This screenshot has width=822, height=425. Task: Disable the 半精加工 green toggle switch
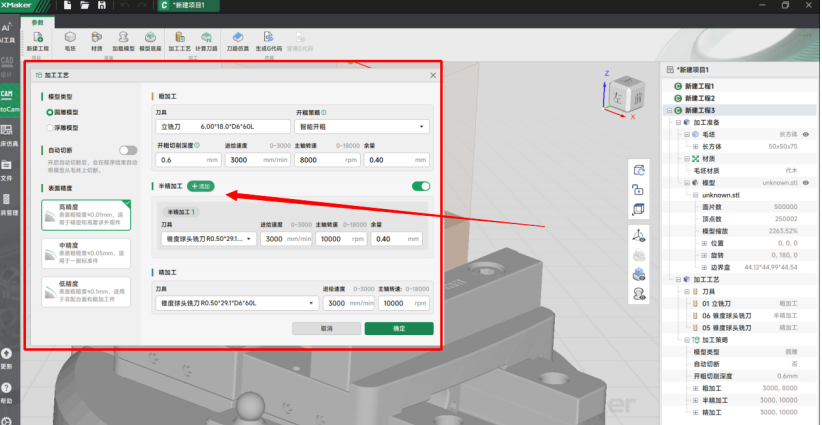[x=421, y=186]
